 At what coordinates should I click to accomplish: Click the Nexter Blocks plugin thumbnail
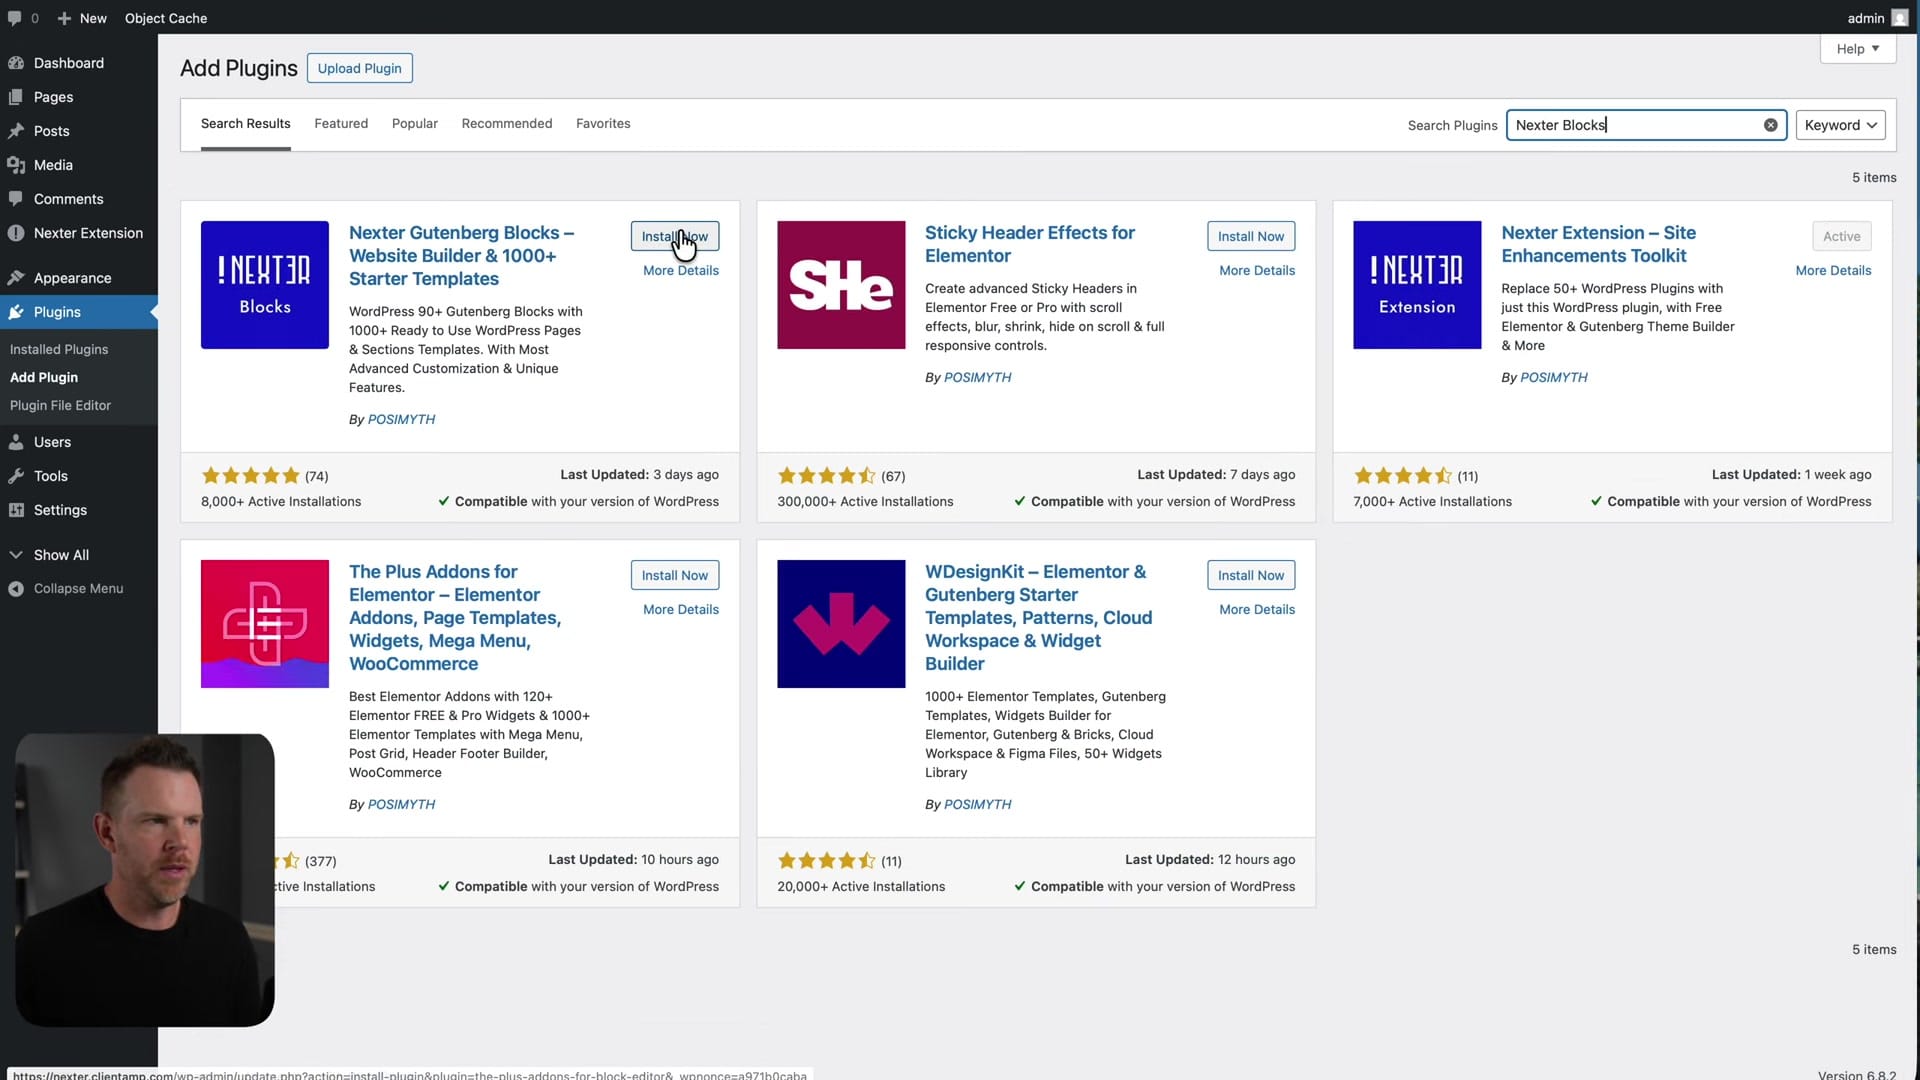[x=265, y=285]
